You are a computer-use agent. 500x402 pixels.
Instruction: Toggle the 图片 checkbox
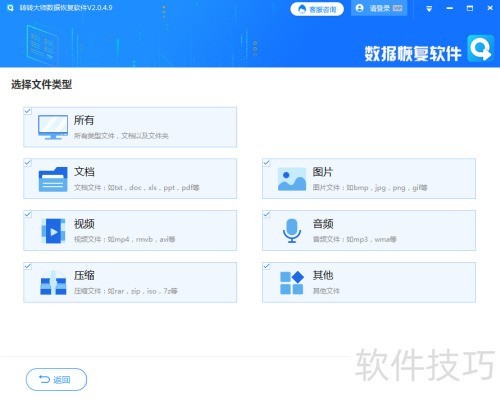click(266, 163)
